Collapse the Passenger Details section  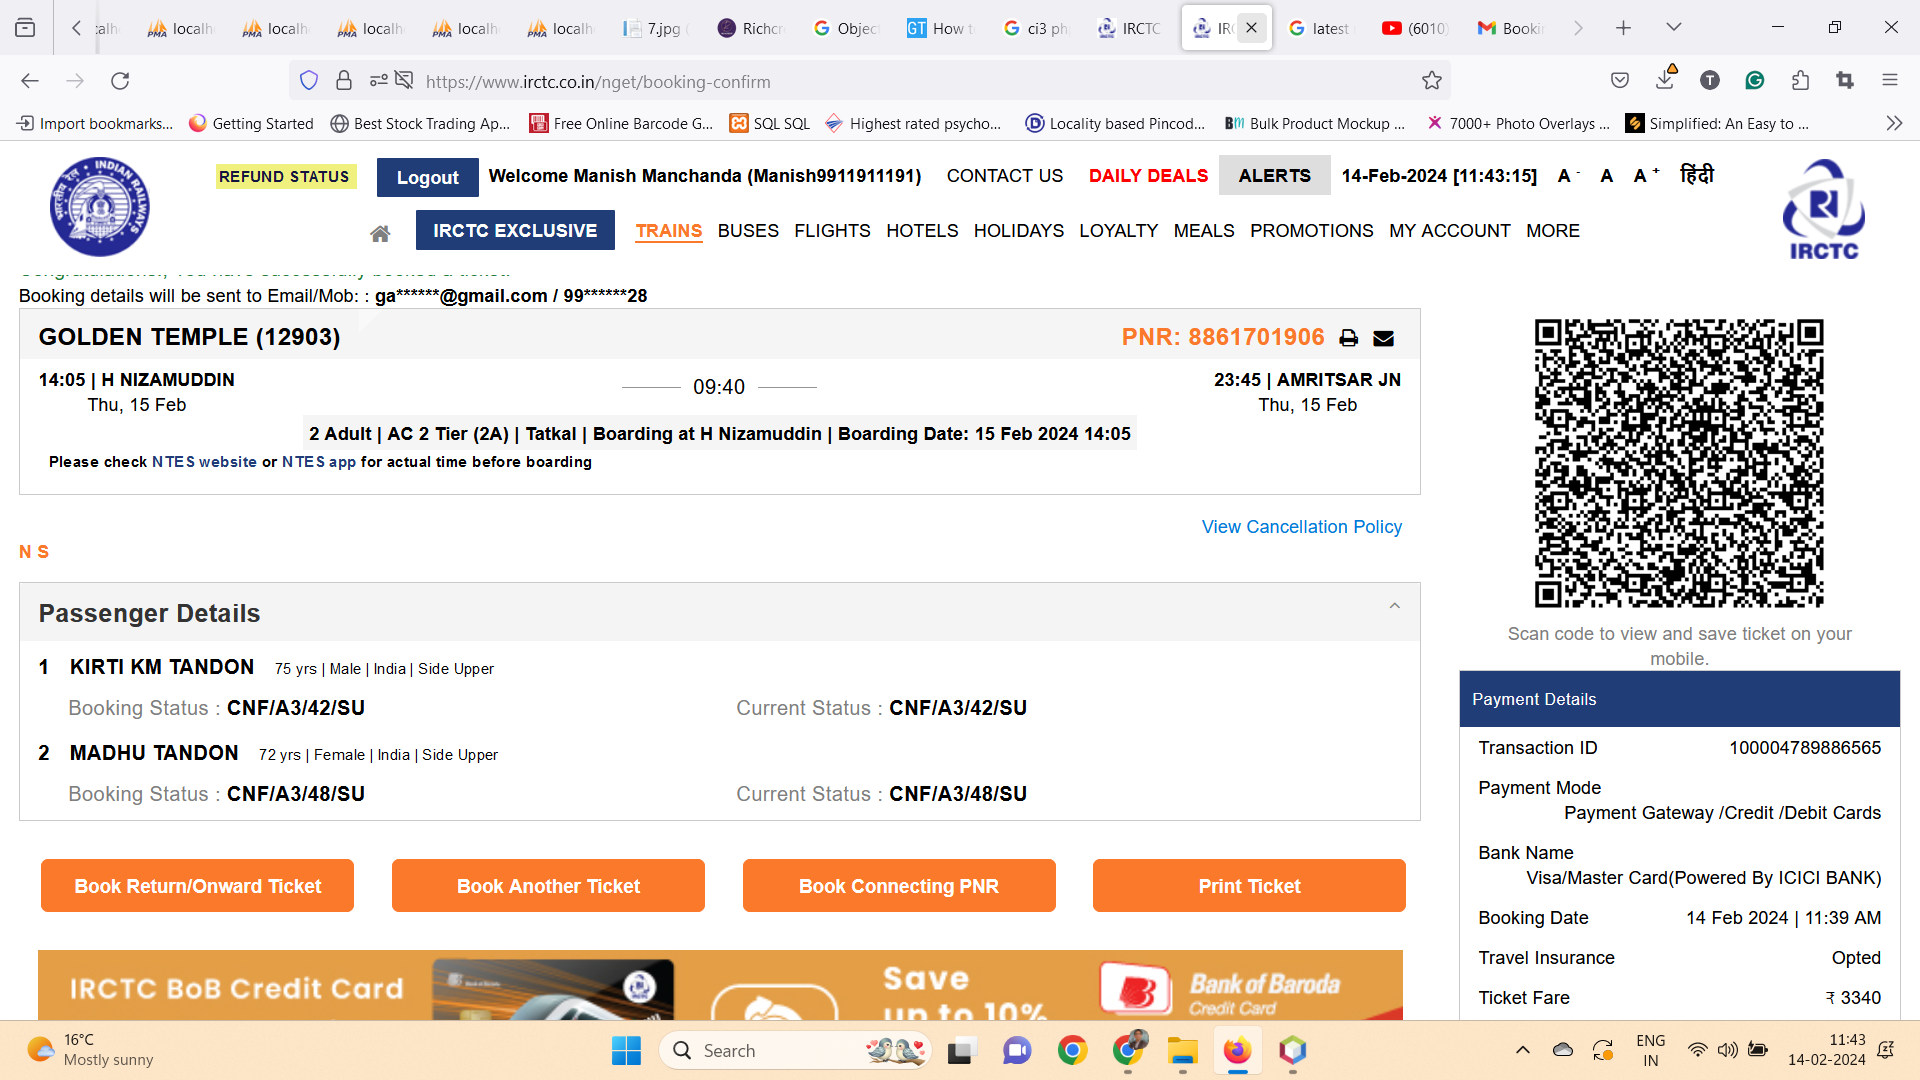1394,606
